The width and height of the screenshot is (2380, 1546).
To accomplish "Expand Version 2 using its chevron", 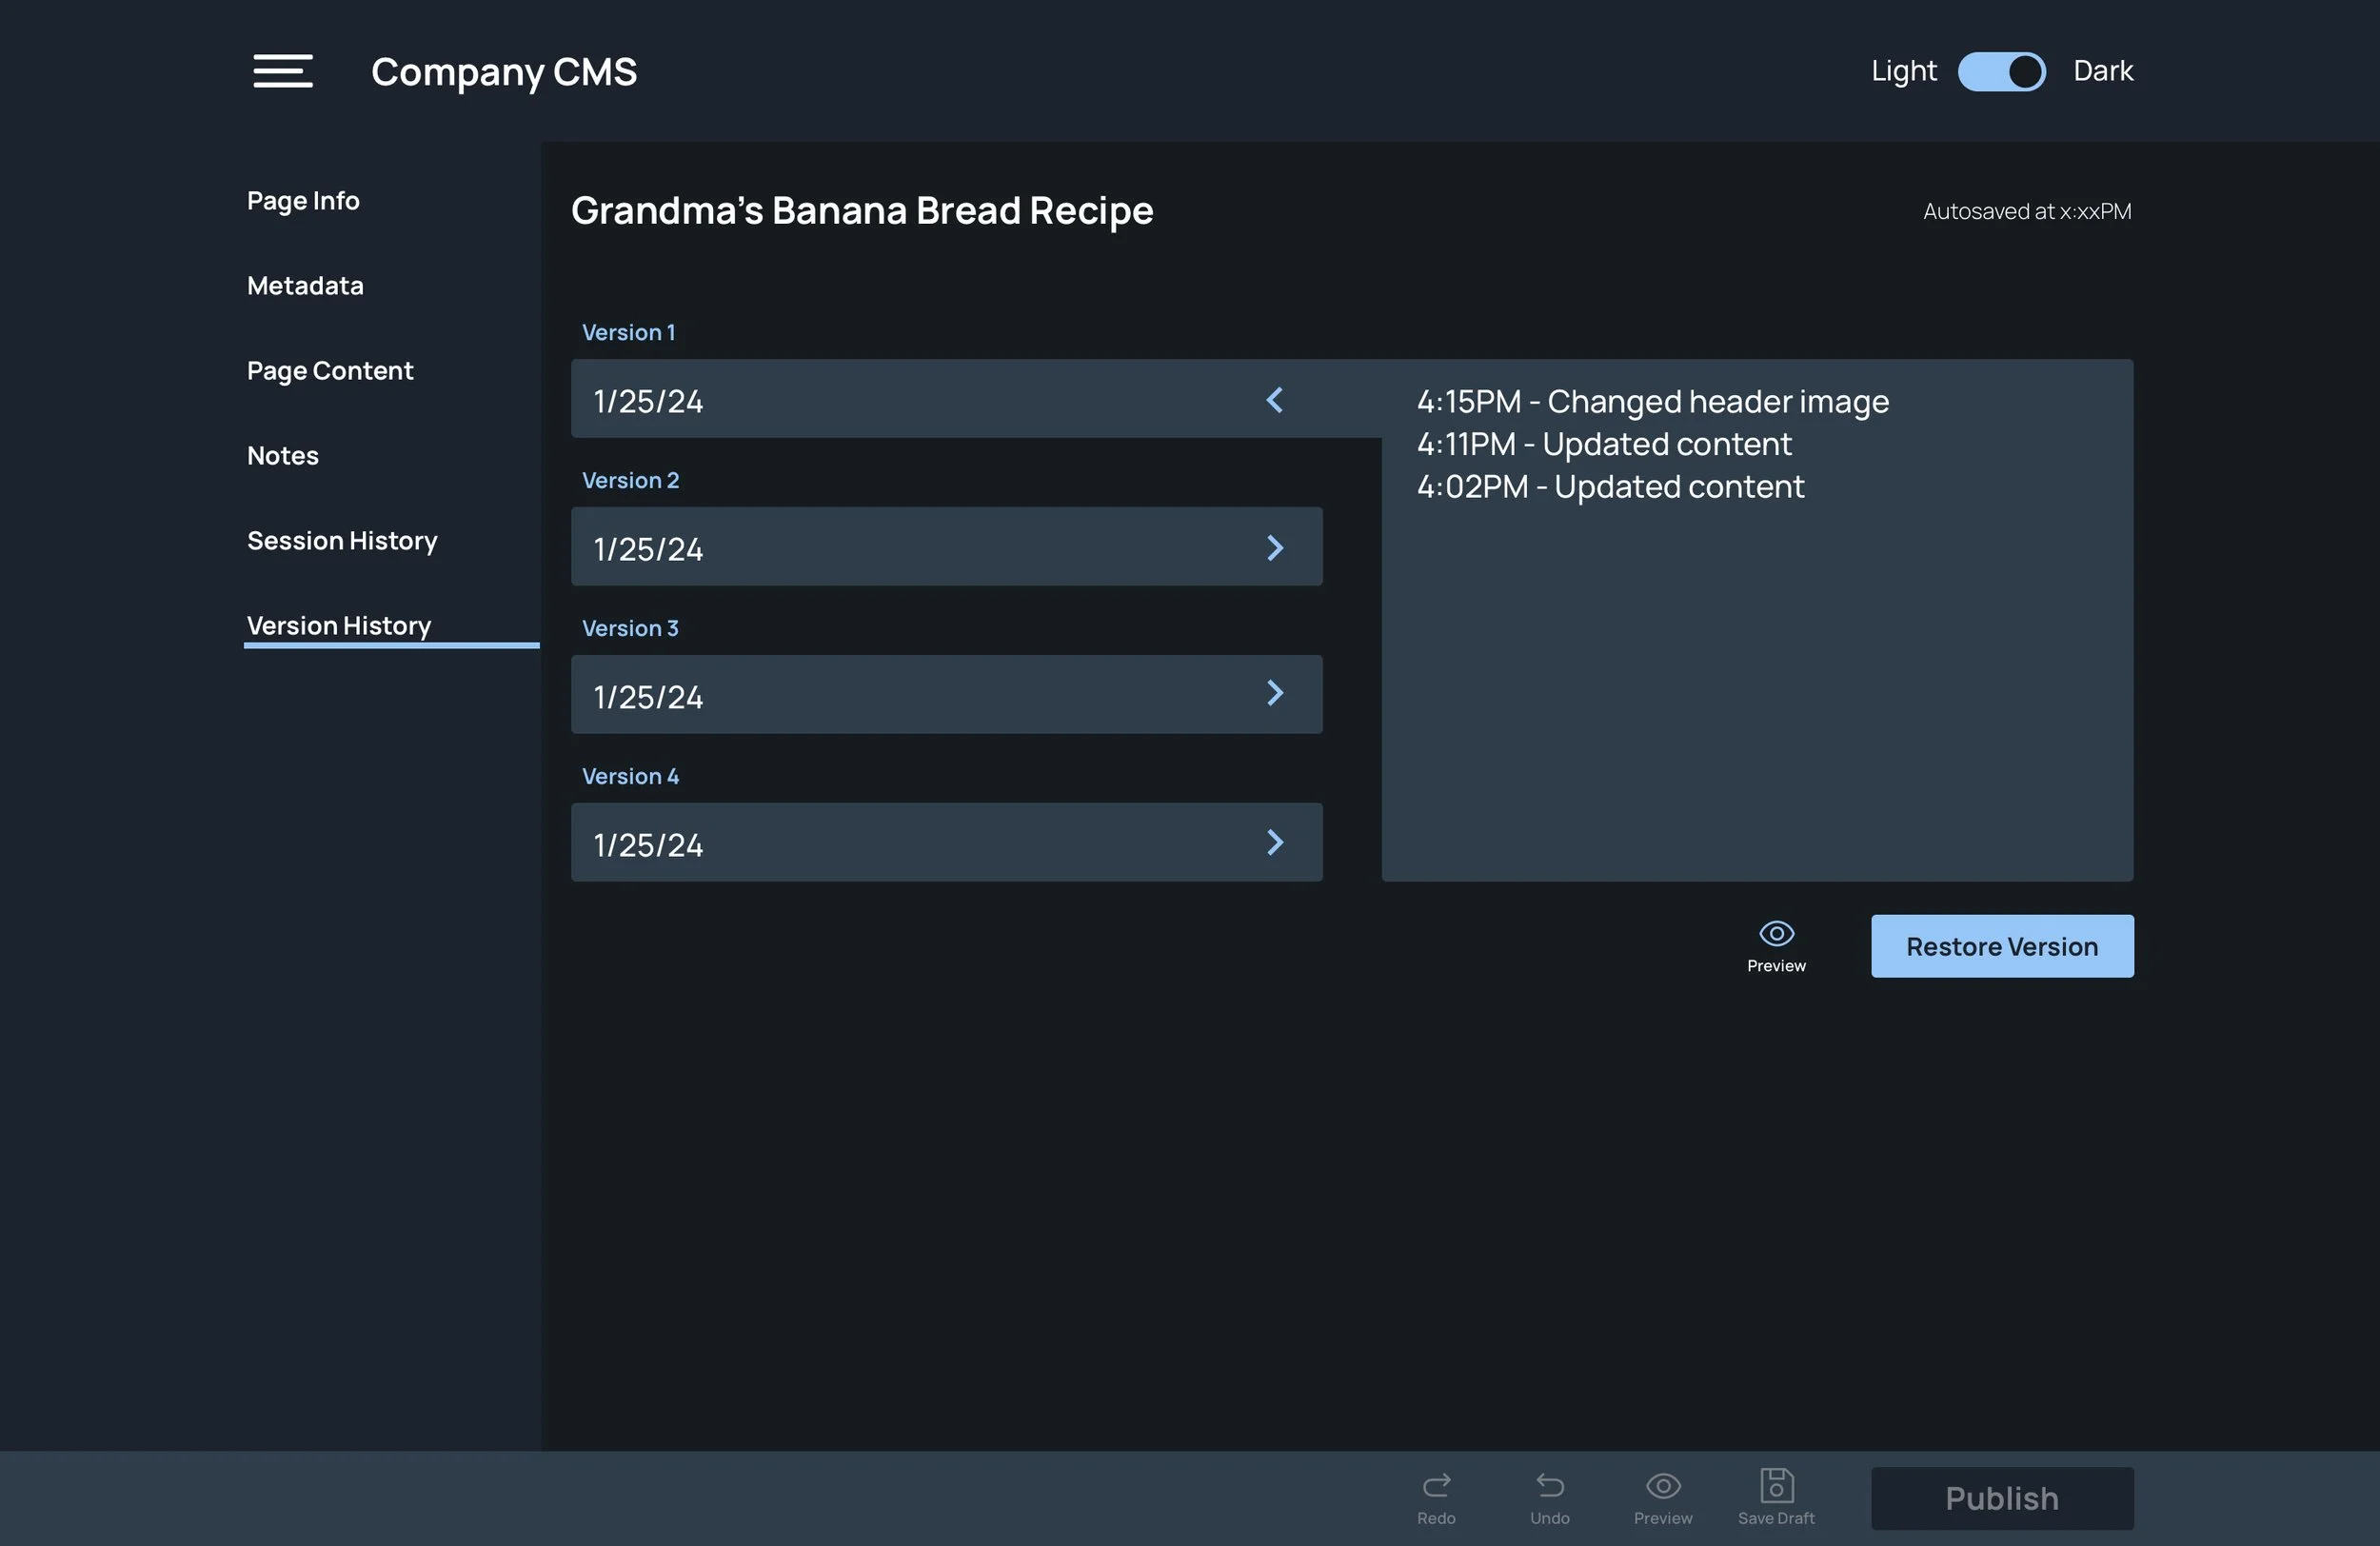I will tap(1274, 548).
